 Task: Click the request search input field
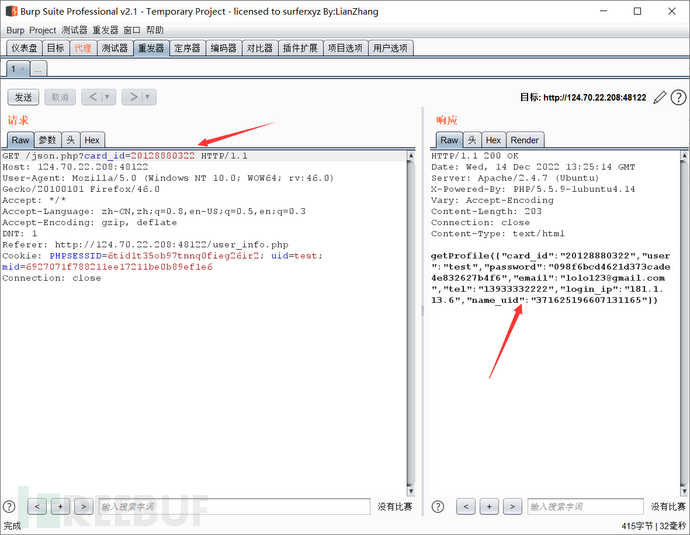[x=234, y=506]
